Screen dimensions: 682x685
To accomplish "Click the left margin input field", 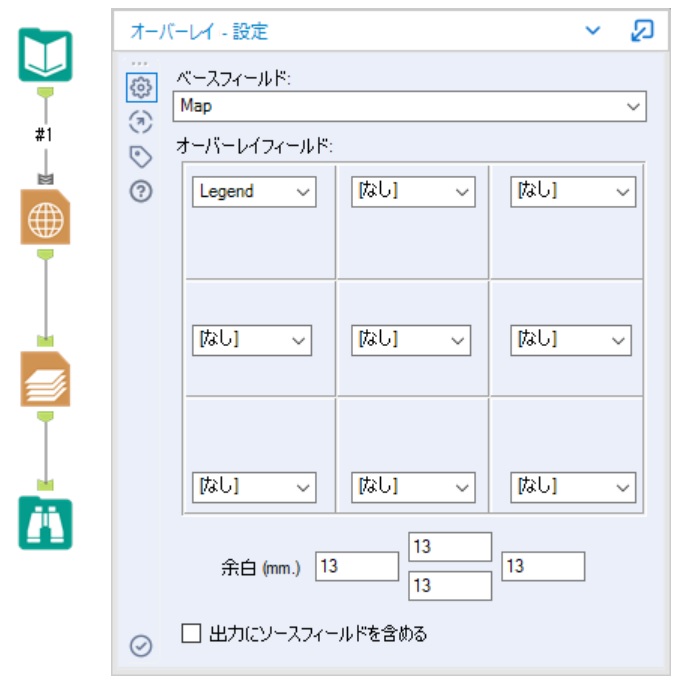I will (357, 566).
